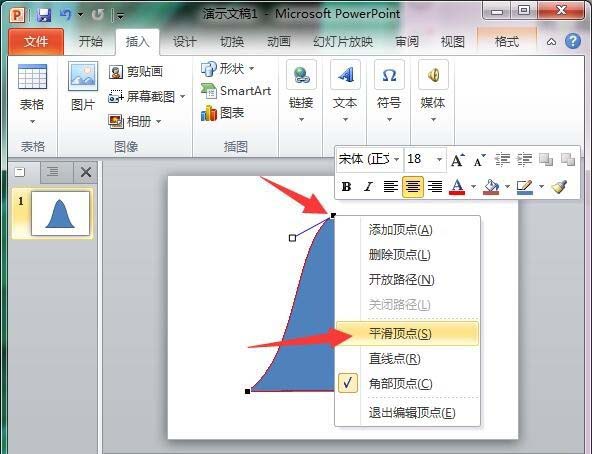
Task: Switch to the 动画 ribbon tab
Action: tap(279, 41)
